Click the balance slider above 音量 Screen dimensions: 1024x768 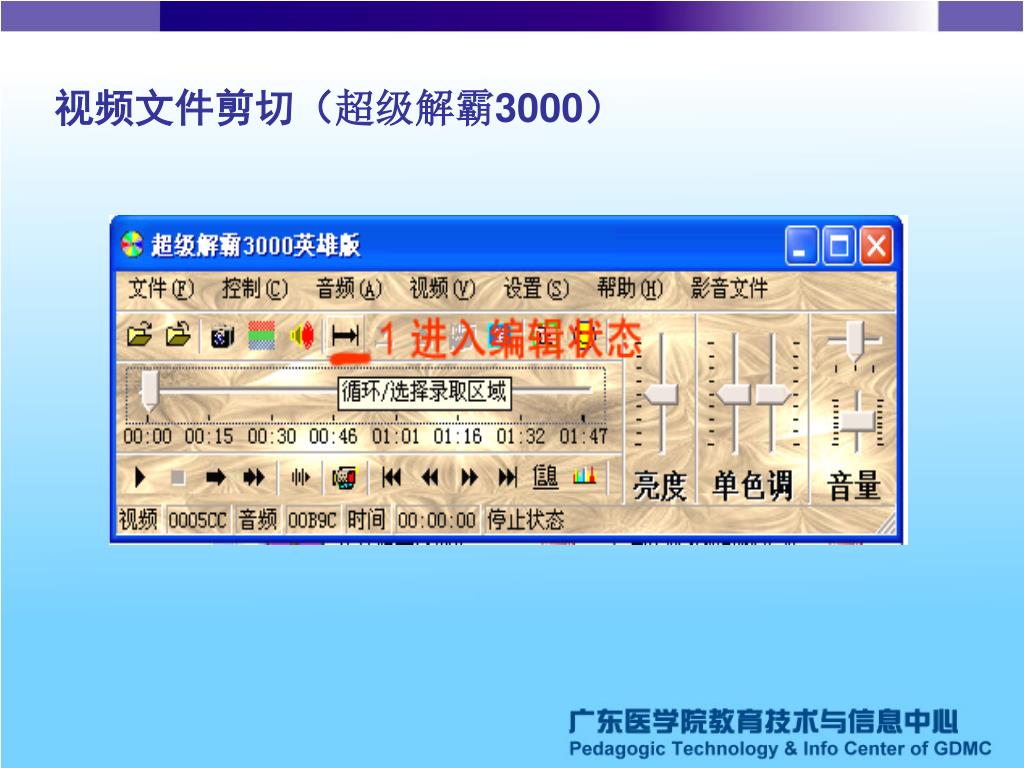click(854, 341)
